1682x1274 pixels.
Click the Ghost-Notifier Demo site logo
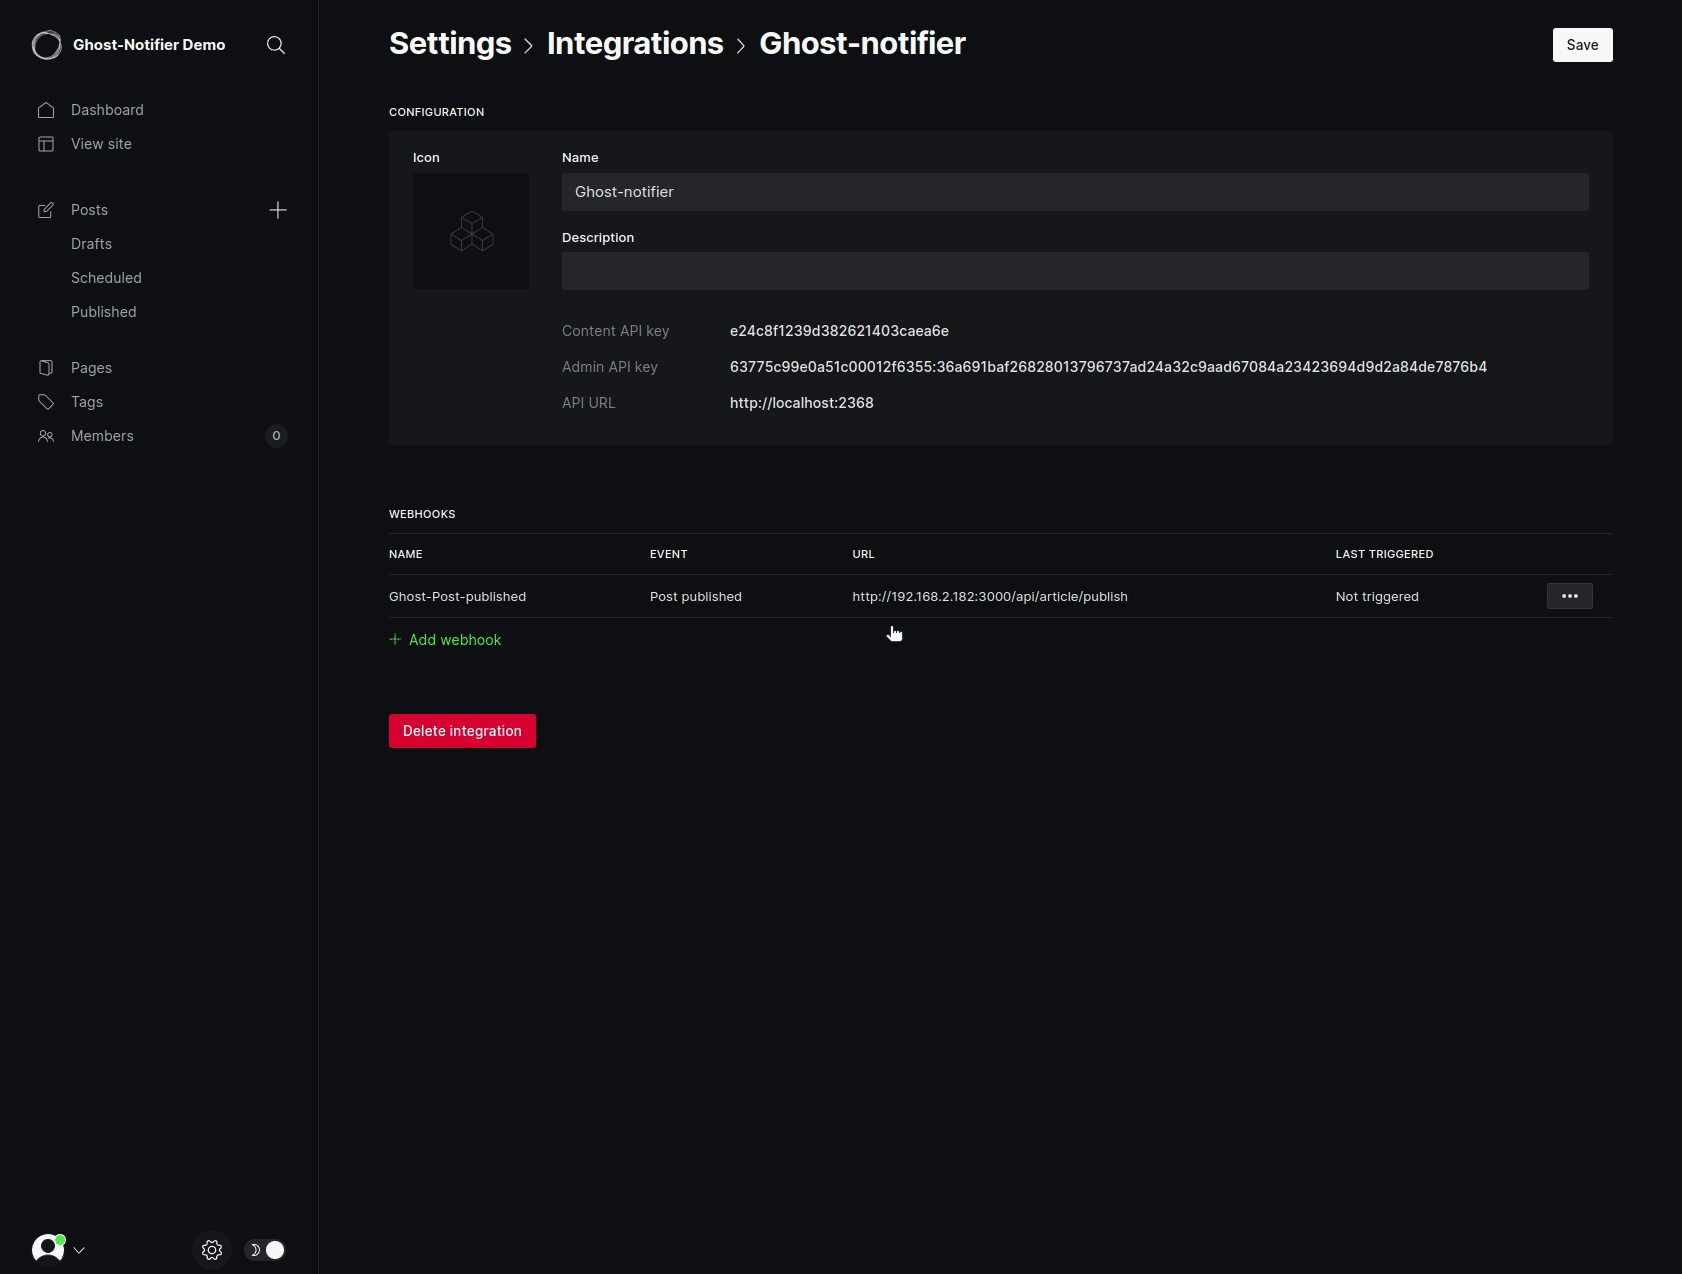(x=47, y=45)
